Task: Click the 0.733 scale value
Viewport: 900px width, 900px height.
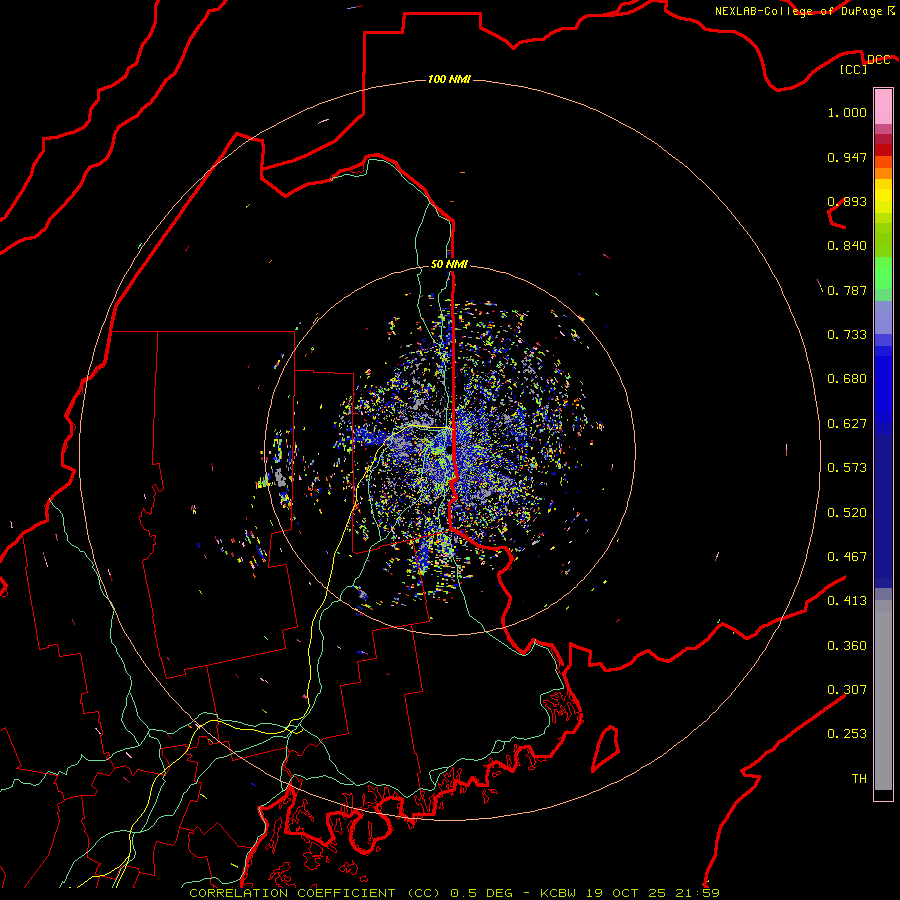Action: (847, 335)
